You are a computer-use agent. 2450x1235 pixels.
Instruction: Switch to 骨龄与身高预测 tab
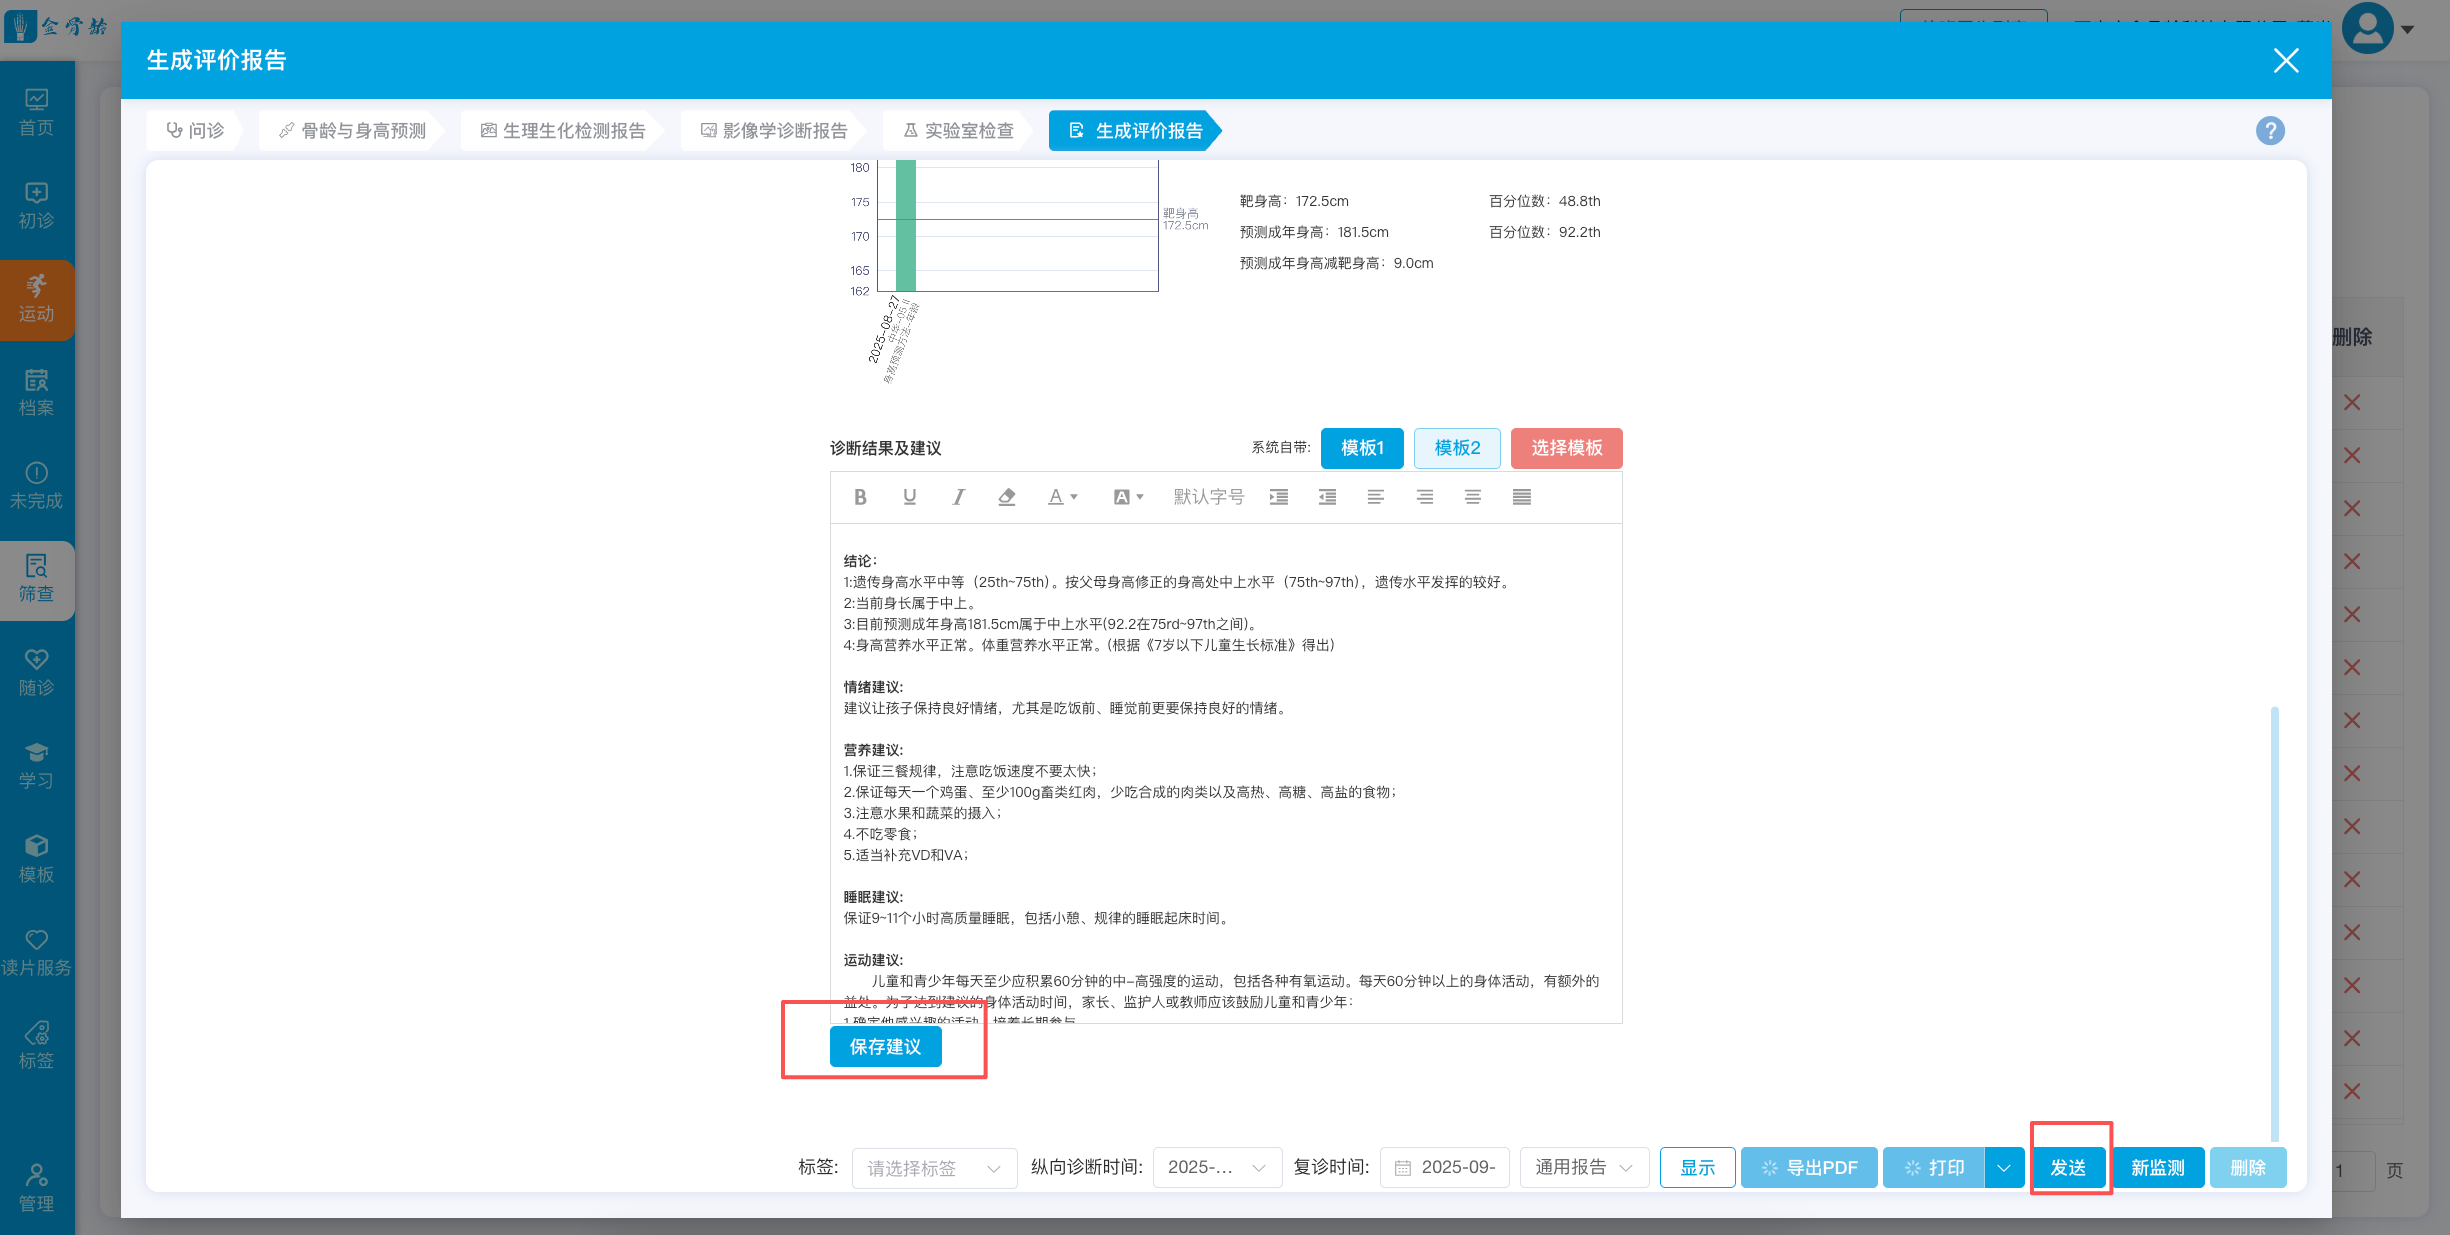pos(353,131)
